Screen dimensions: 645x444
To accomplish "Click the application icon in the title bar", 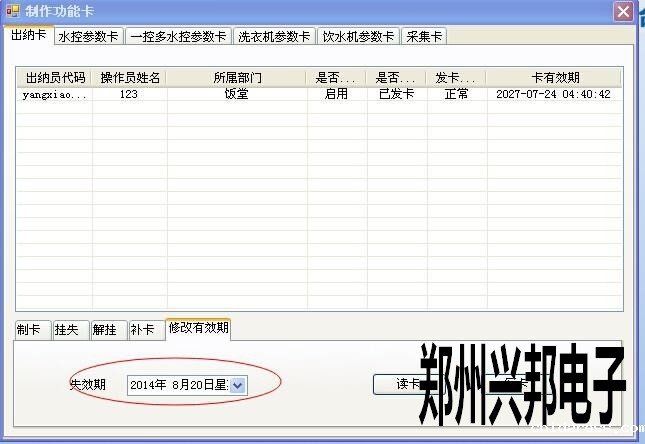I will point(13,11).
